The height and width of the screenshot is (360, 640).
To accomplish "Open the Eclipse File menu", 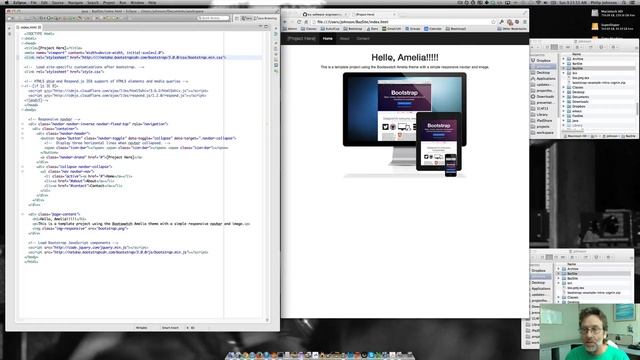I will (33, 2).
